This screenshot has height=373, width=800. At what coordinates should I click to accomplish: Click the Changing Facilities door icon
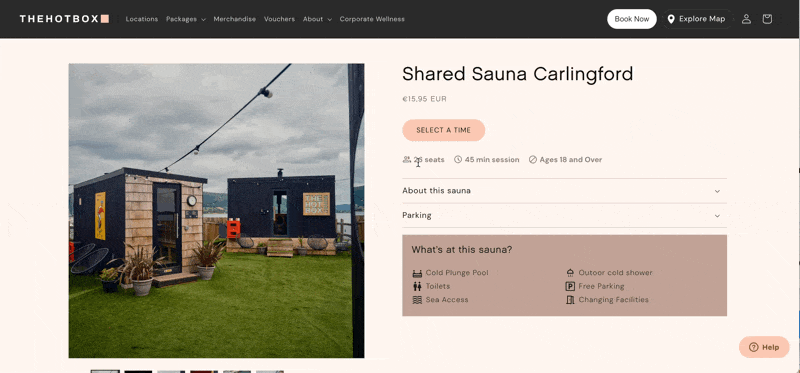(x=570, y=300)
